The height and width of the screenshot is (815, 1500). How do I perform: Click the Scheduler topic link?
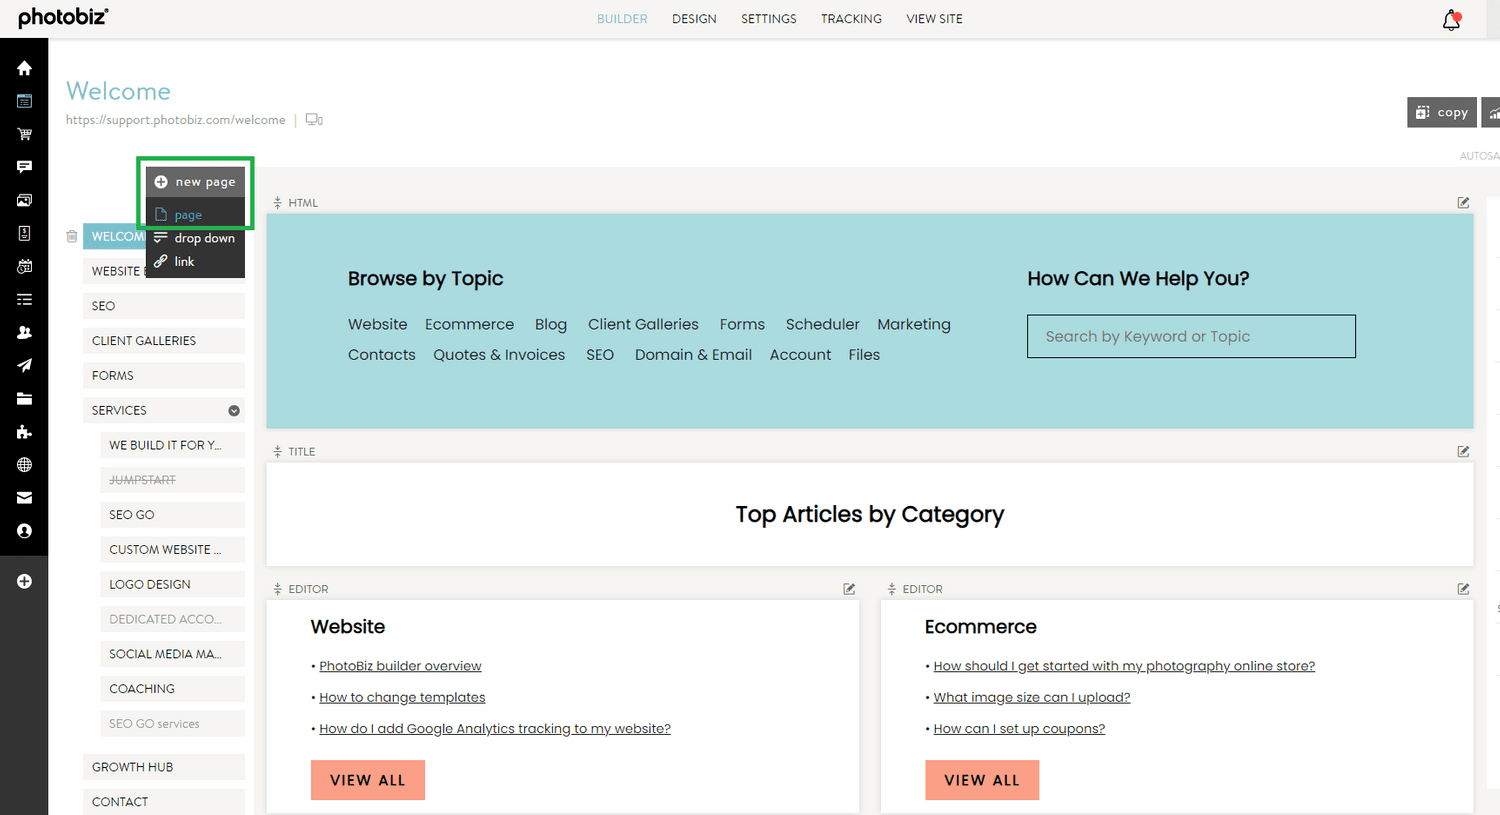[x=822, y=324]
